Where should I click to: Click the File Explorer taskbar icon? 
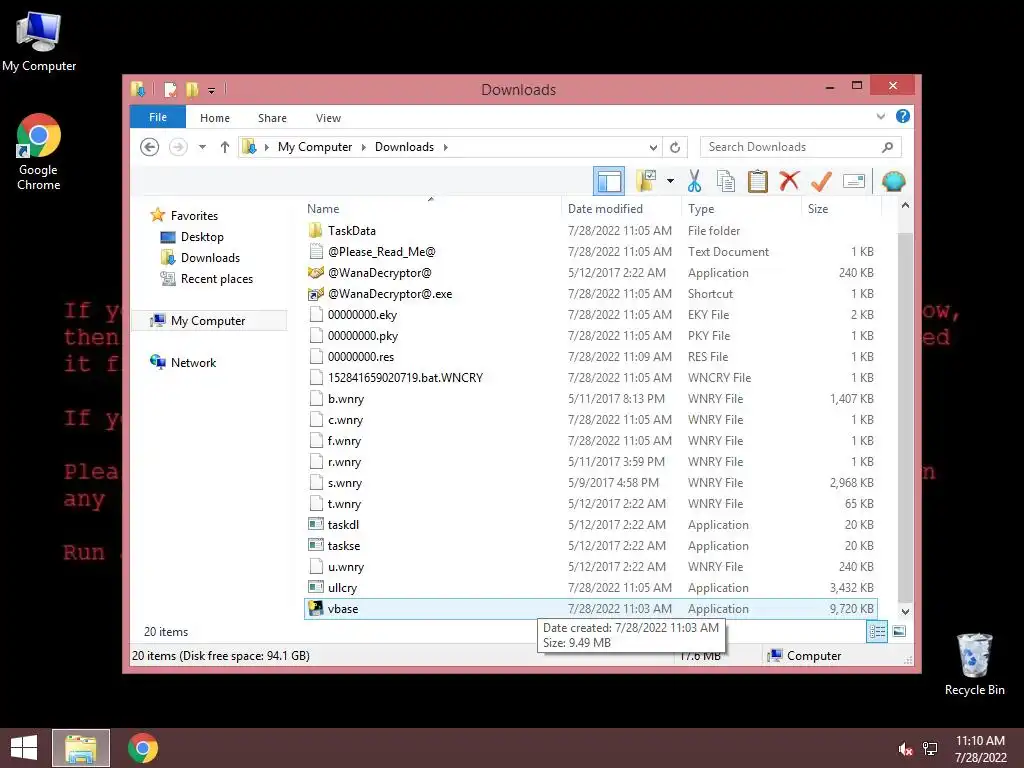(81, 748)
